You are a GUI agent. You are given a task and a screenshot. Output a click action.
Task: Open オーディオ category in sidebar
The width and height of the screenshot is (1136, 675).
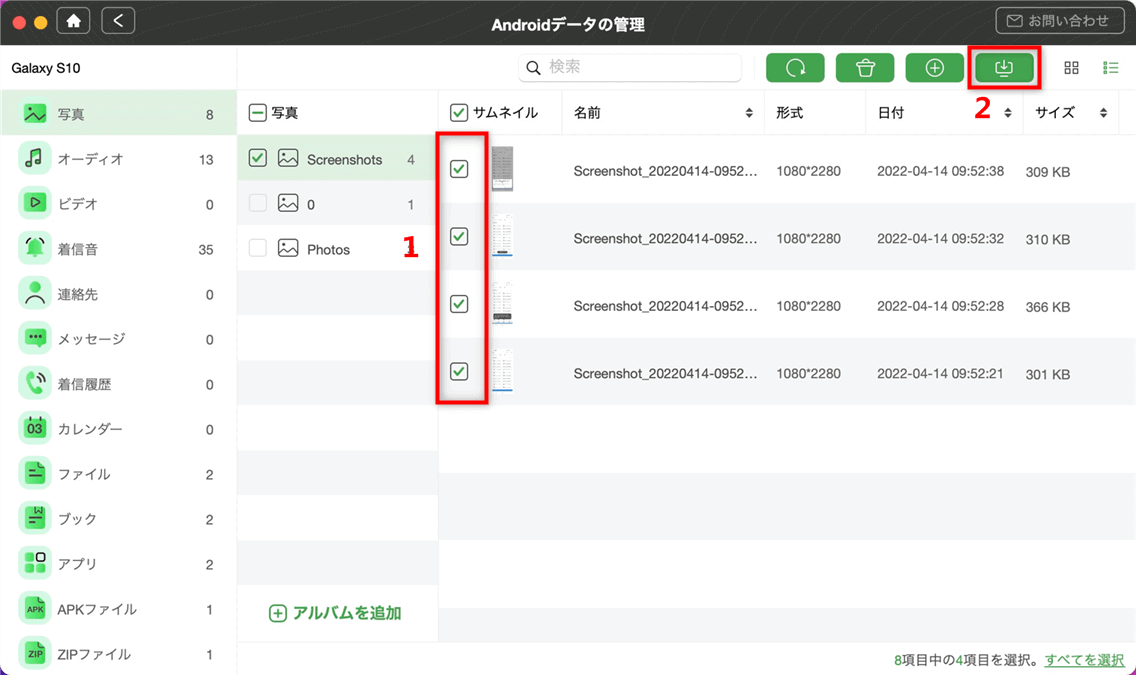(118, 159)
